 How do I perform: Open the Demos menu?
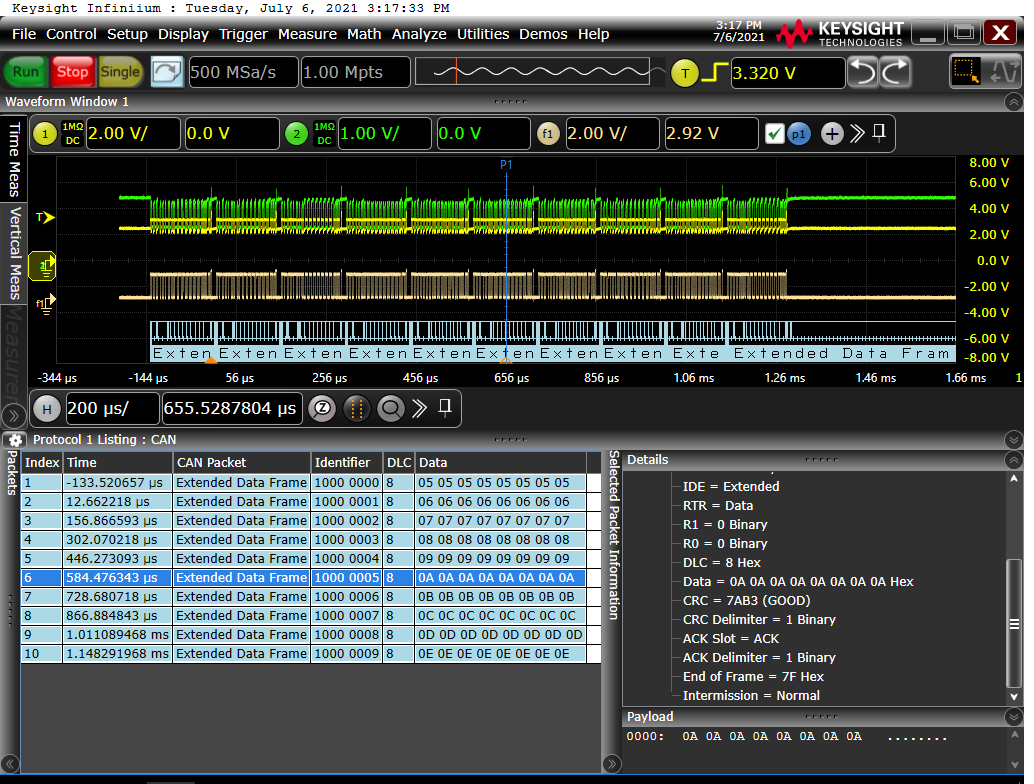(x=543, y=34)
